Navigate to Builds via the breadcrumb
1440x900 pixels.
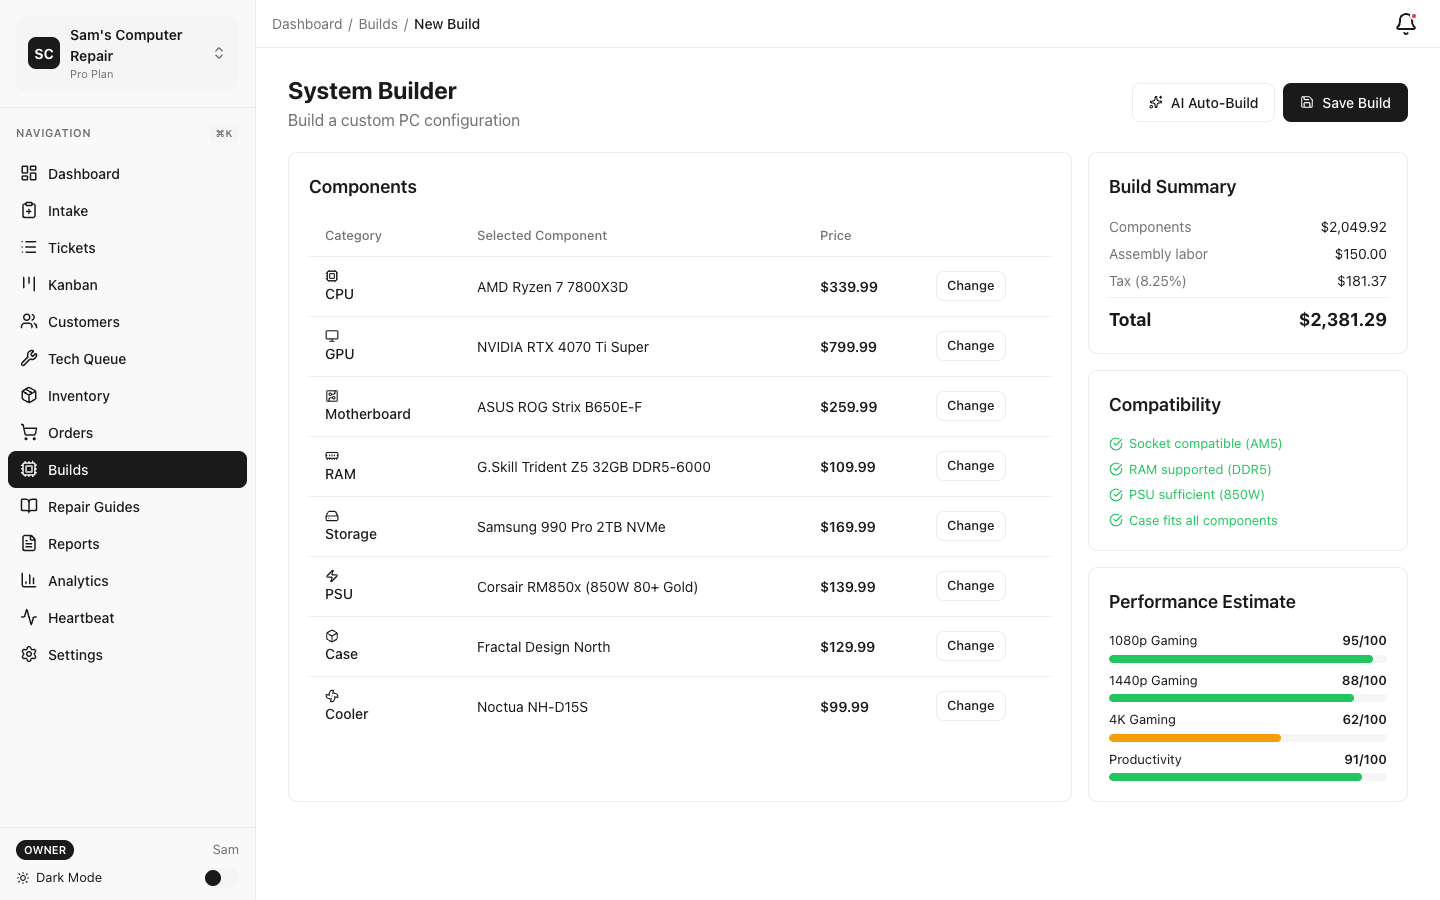click(x=378, y=23)
